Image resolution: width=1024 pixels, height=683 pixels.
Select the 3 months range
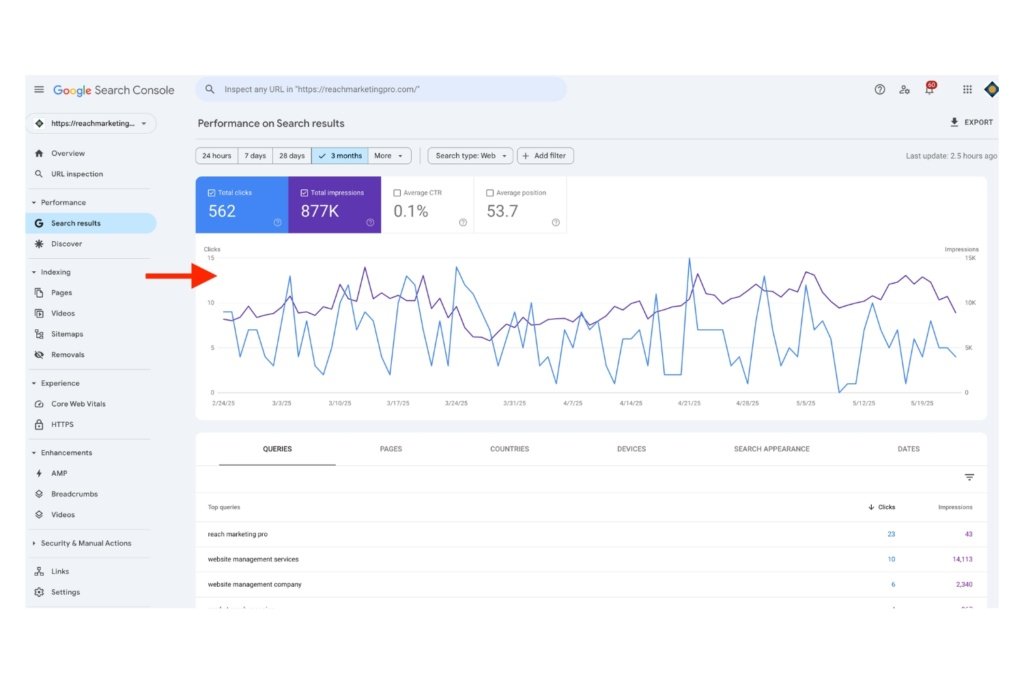click(x=340, y=156)
